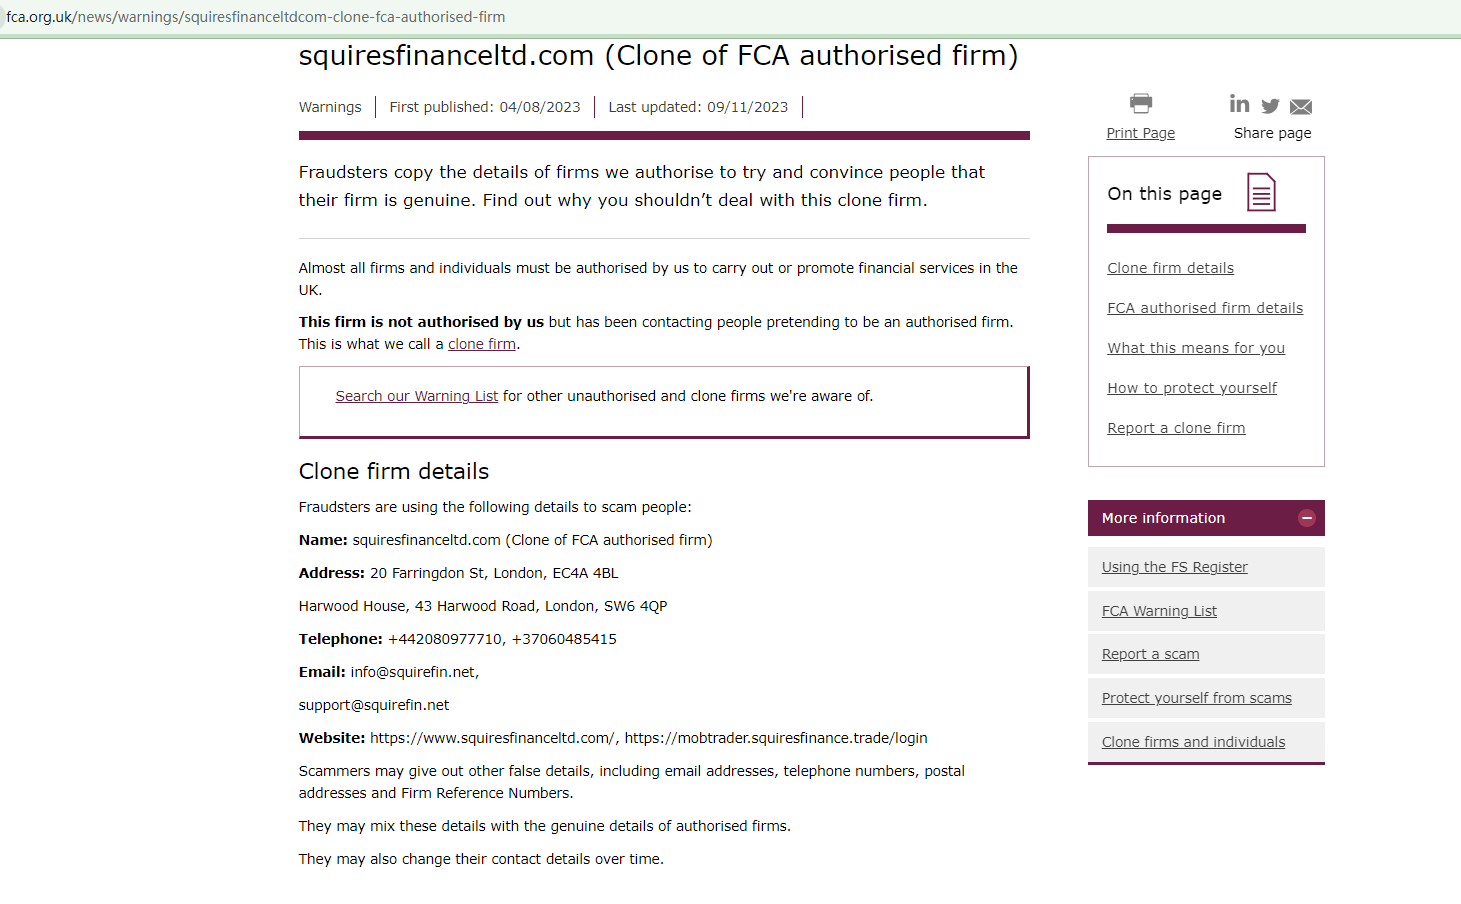
Task: Open Protect yourself from scams
Action: point(1196,698)
